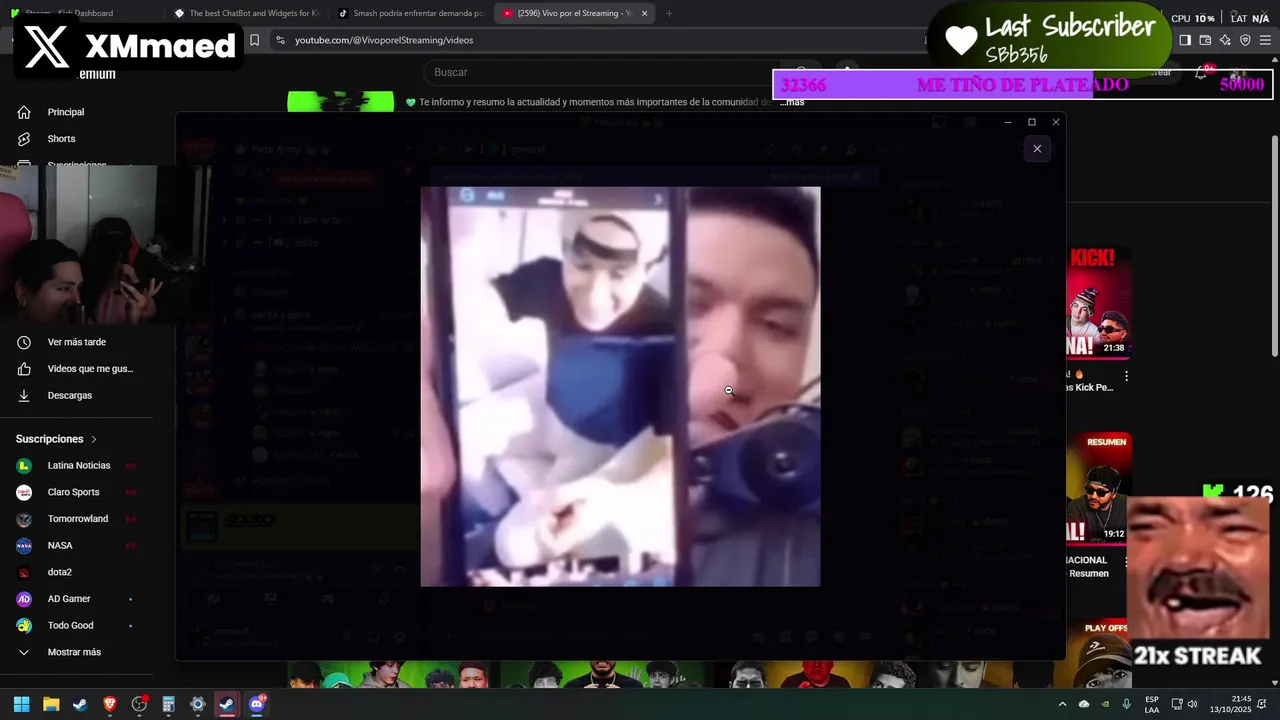Open Todo Good channel

(70, 625)
